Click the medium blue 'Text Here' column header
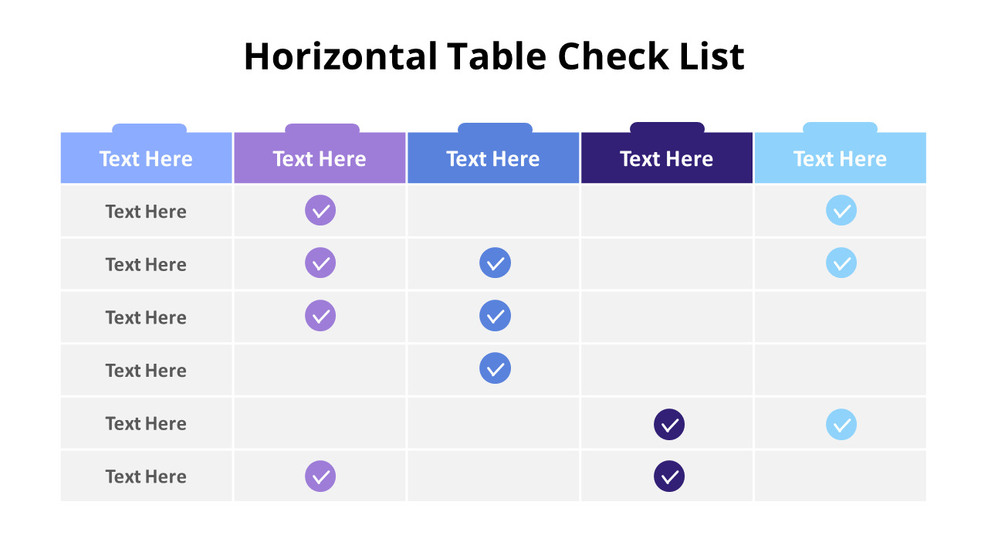 click(x=493, y=159)
